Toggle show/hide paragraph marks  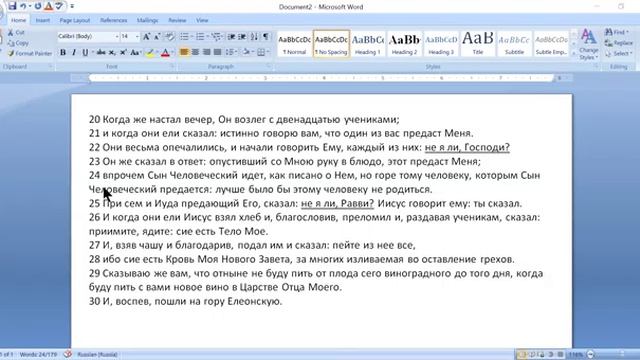266,37
